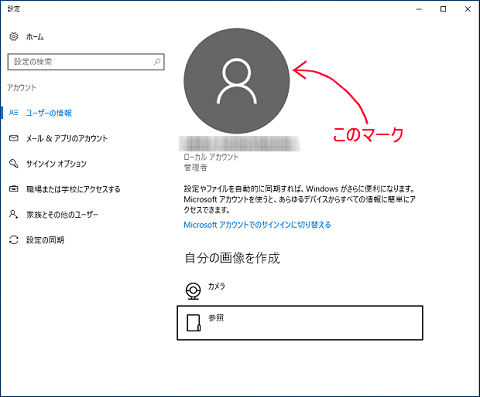The height and width of the screenshot is (397, 480).
Task: Minimize the settings window
Action: tap(419, 9)
